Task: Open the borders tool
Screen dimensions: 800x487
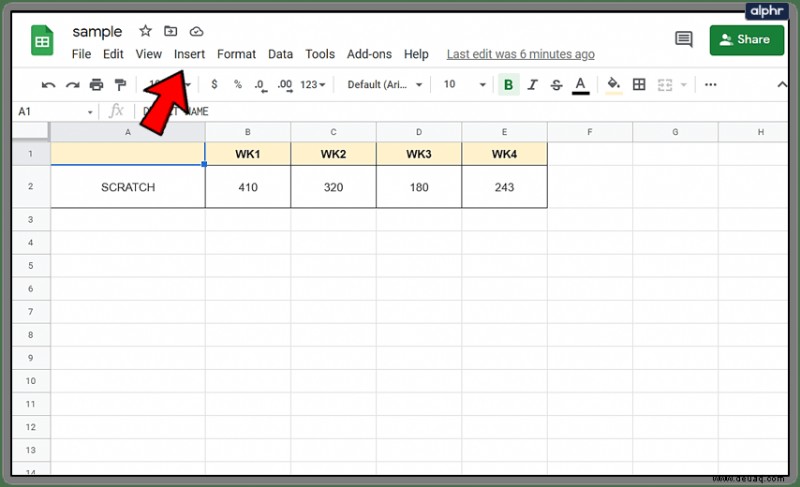Action: (639, 85)
